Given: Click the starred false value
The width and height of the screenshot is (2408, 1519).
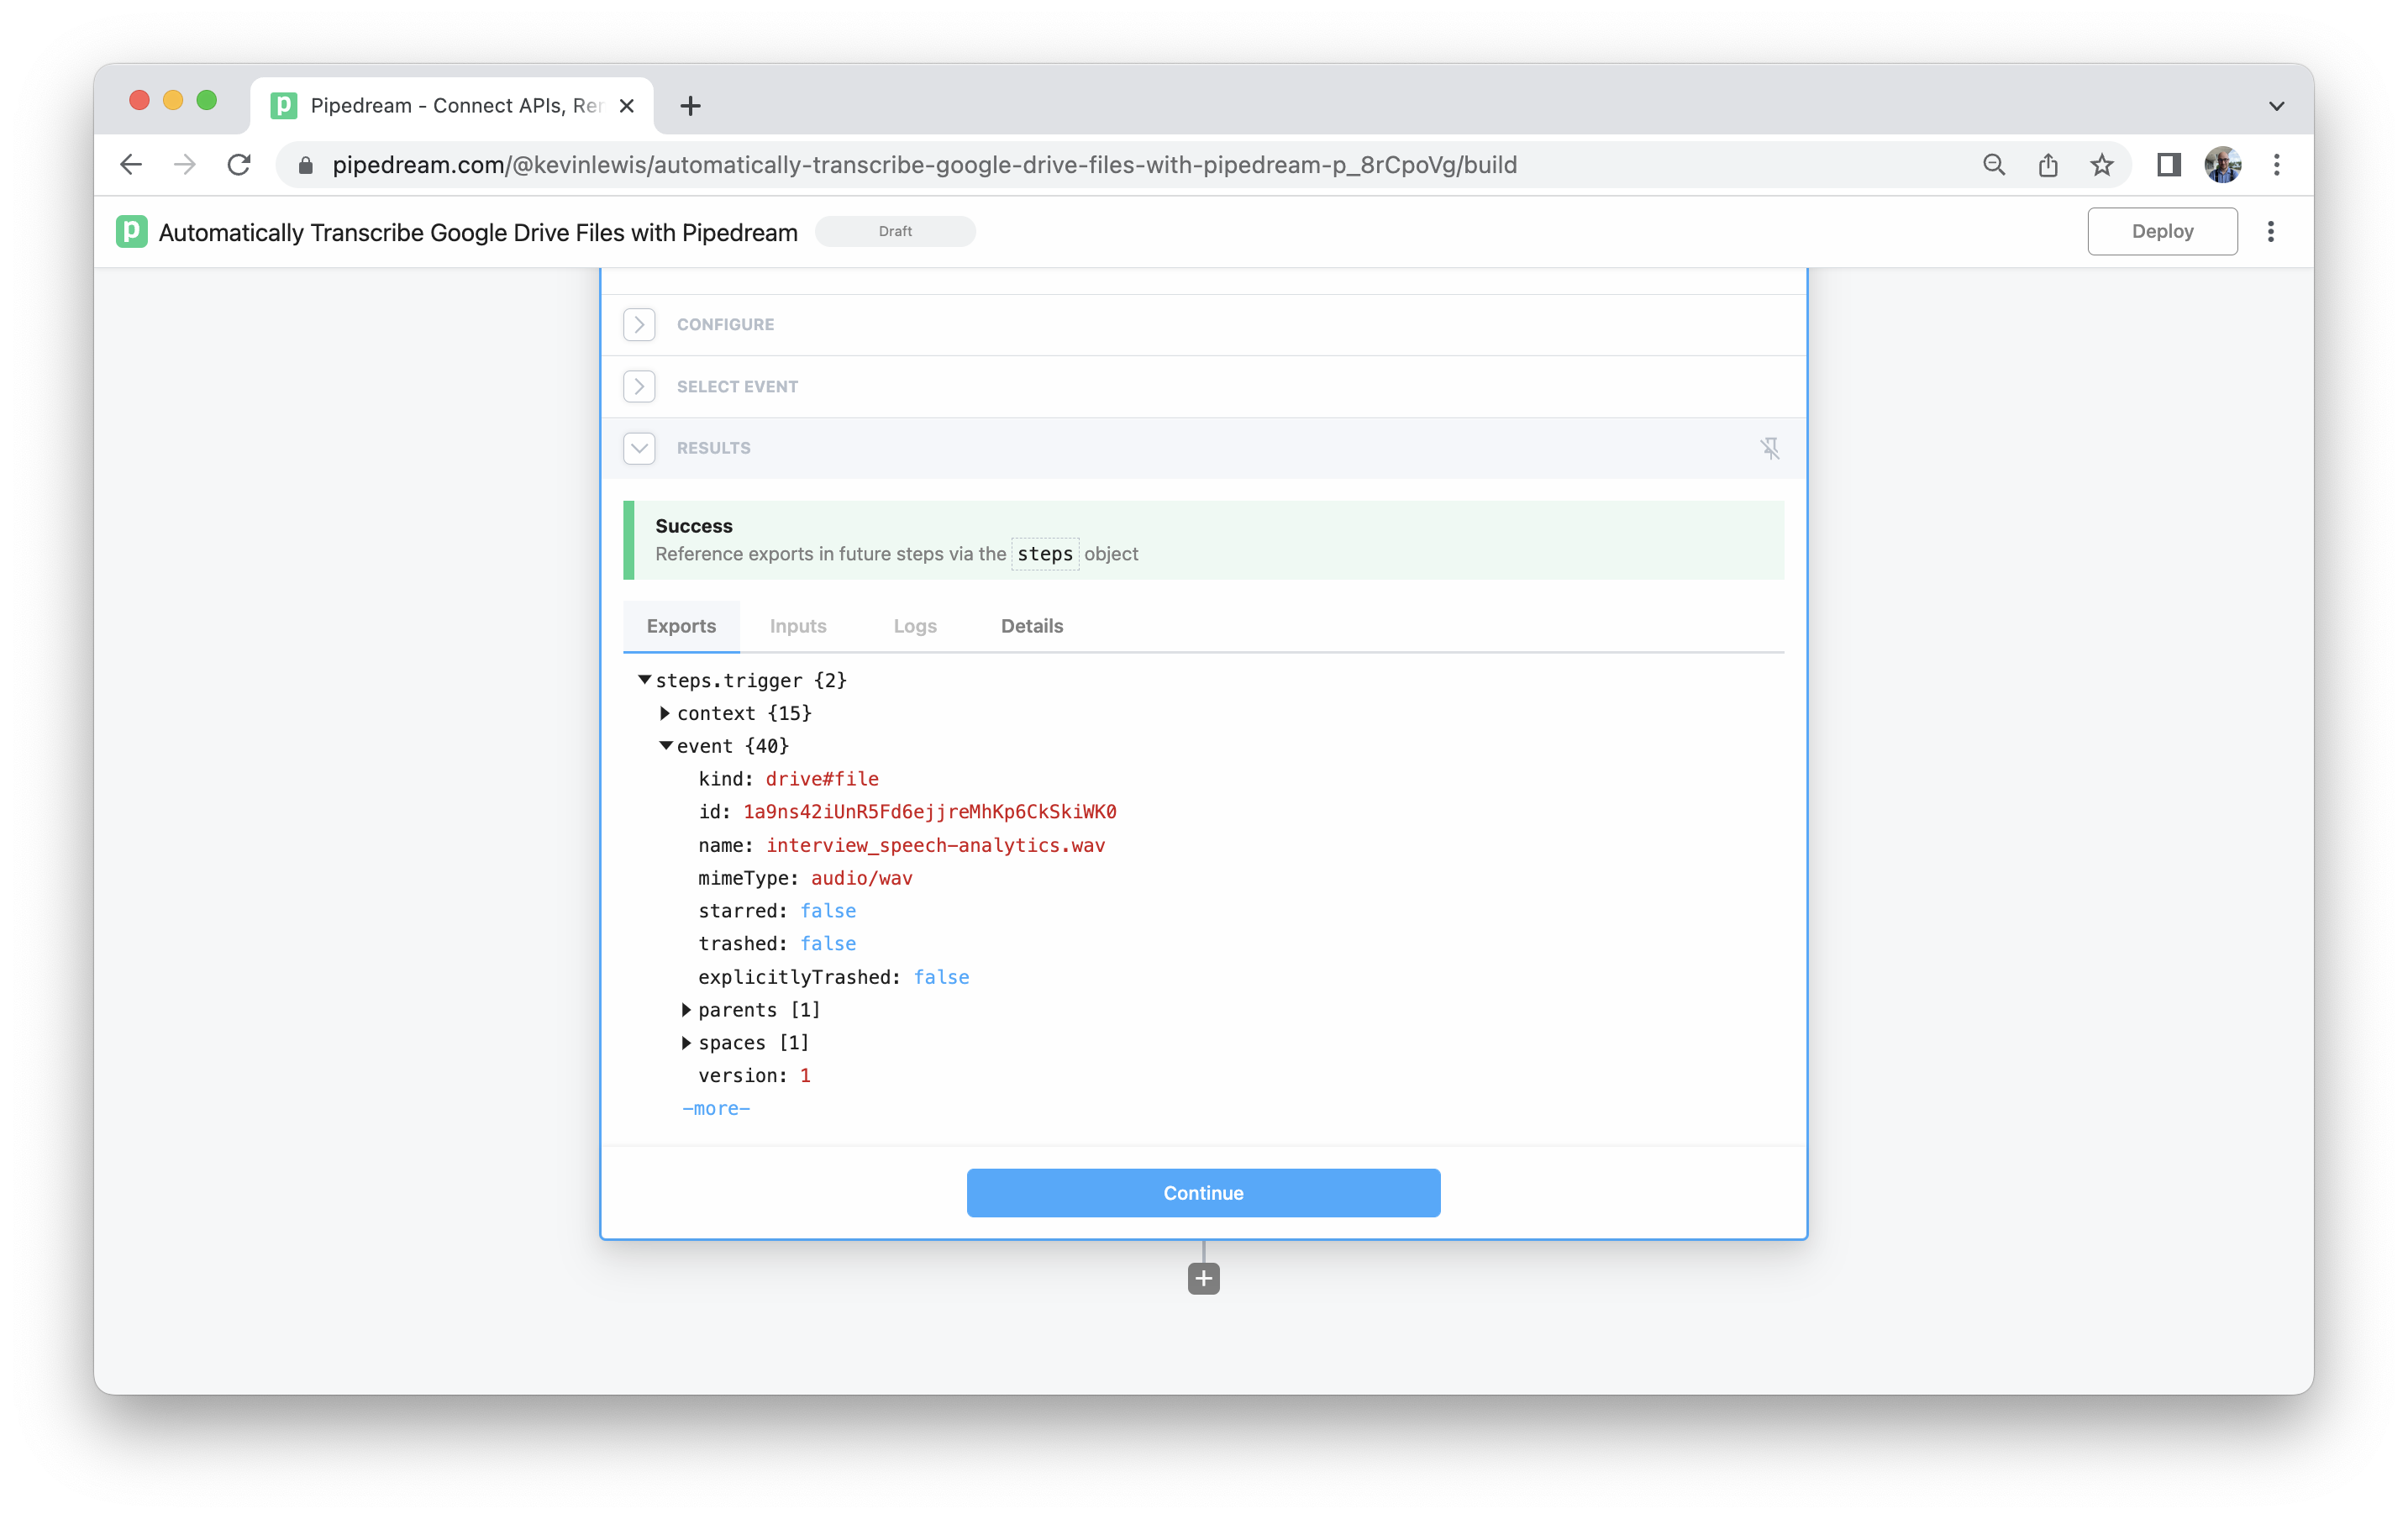Looking at the screenshot, I should [x=828, y=911].
